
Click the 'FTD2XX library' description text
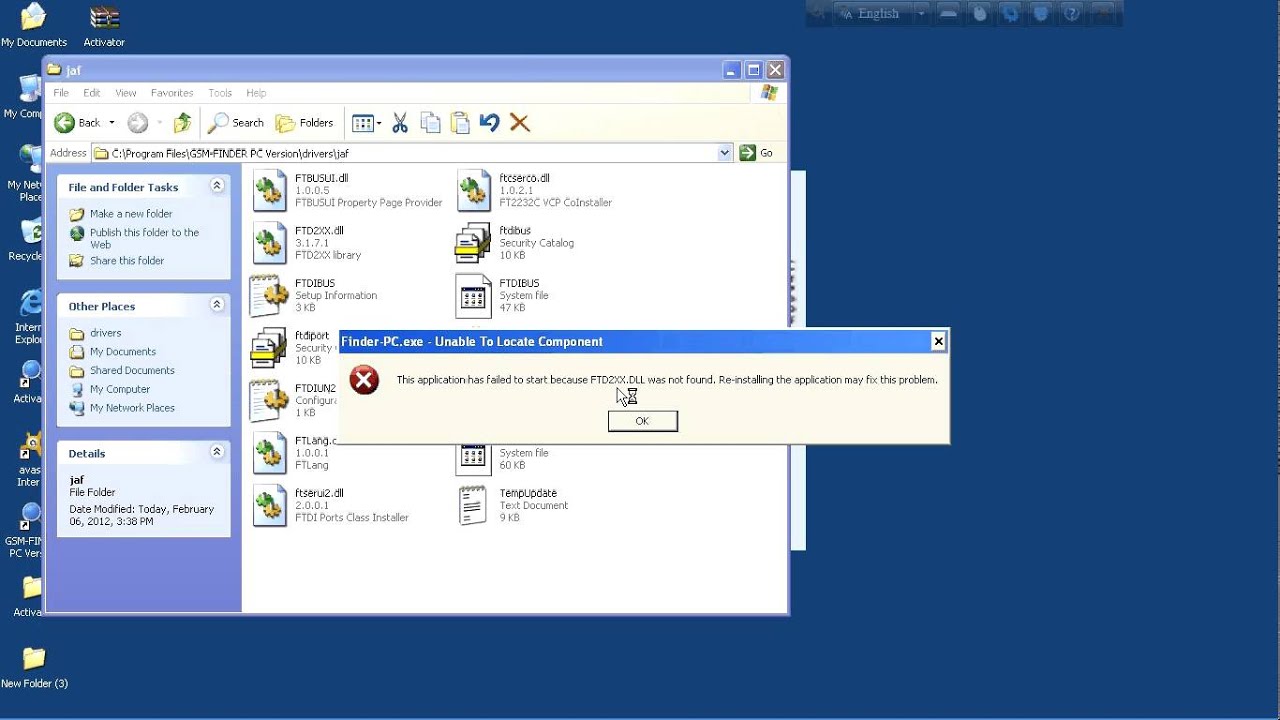tap(328, 256)
